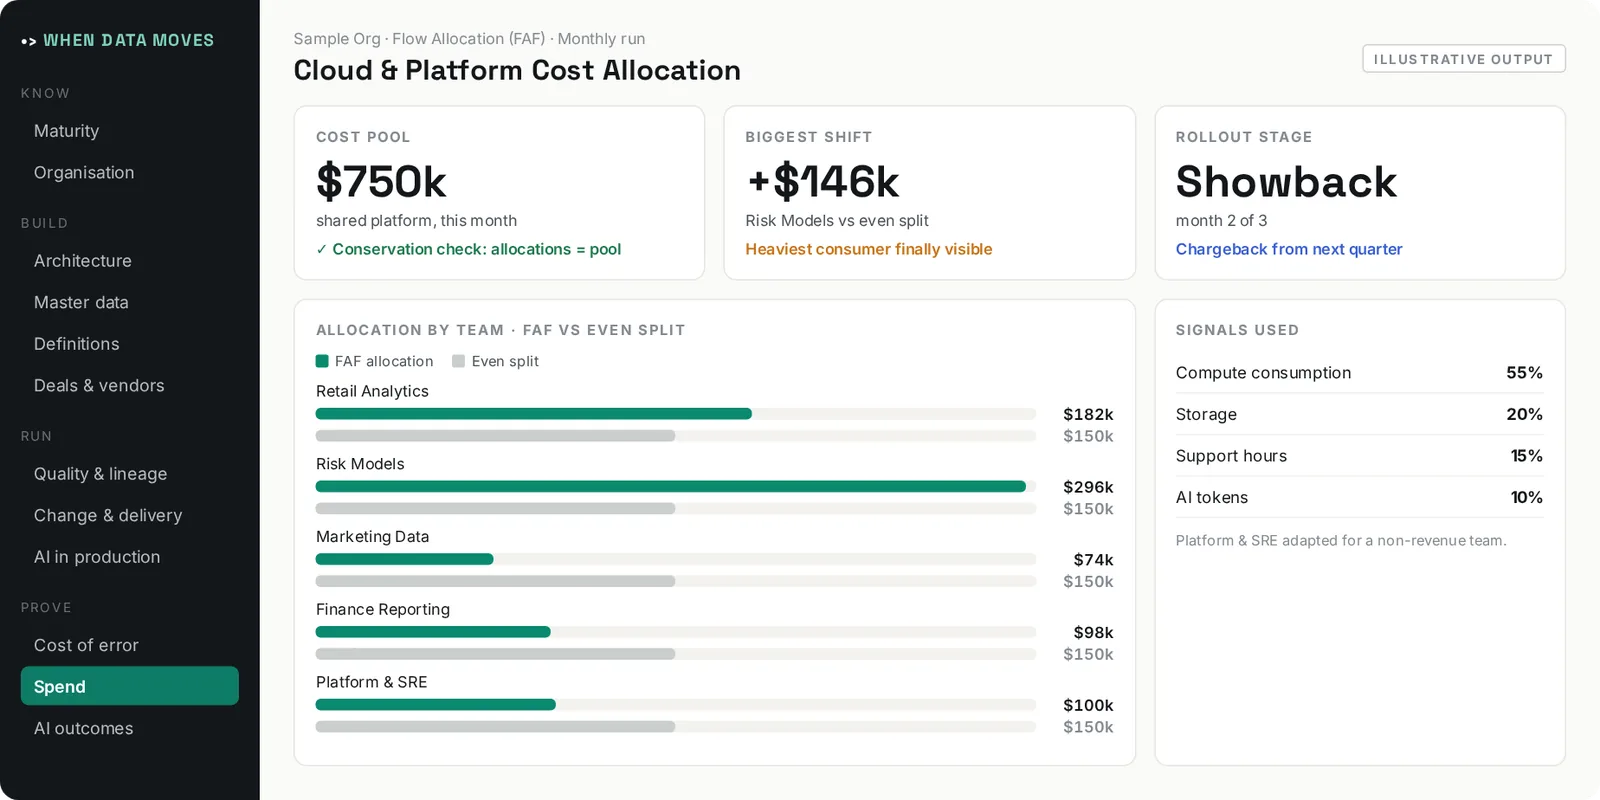Image resolution: width=1600 pixels, height=800 pixels.
Task: Click the Compute consumption signal row
Action: pyautogui.click(x=1359, y=373)
